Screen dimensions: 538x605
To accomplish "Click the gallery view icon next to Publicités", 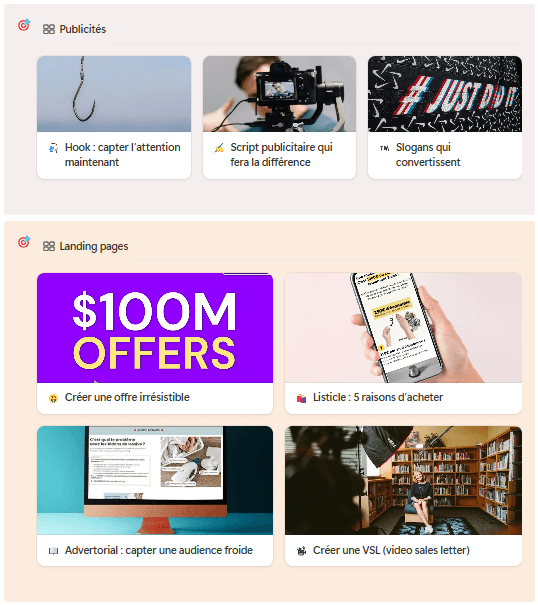I will (x=49, y=29).
